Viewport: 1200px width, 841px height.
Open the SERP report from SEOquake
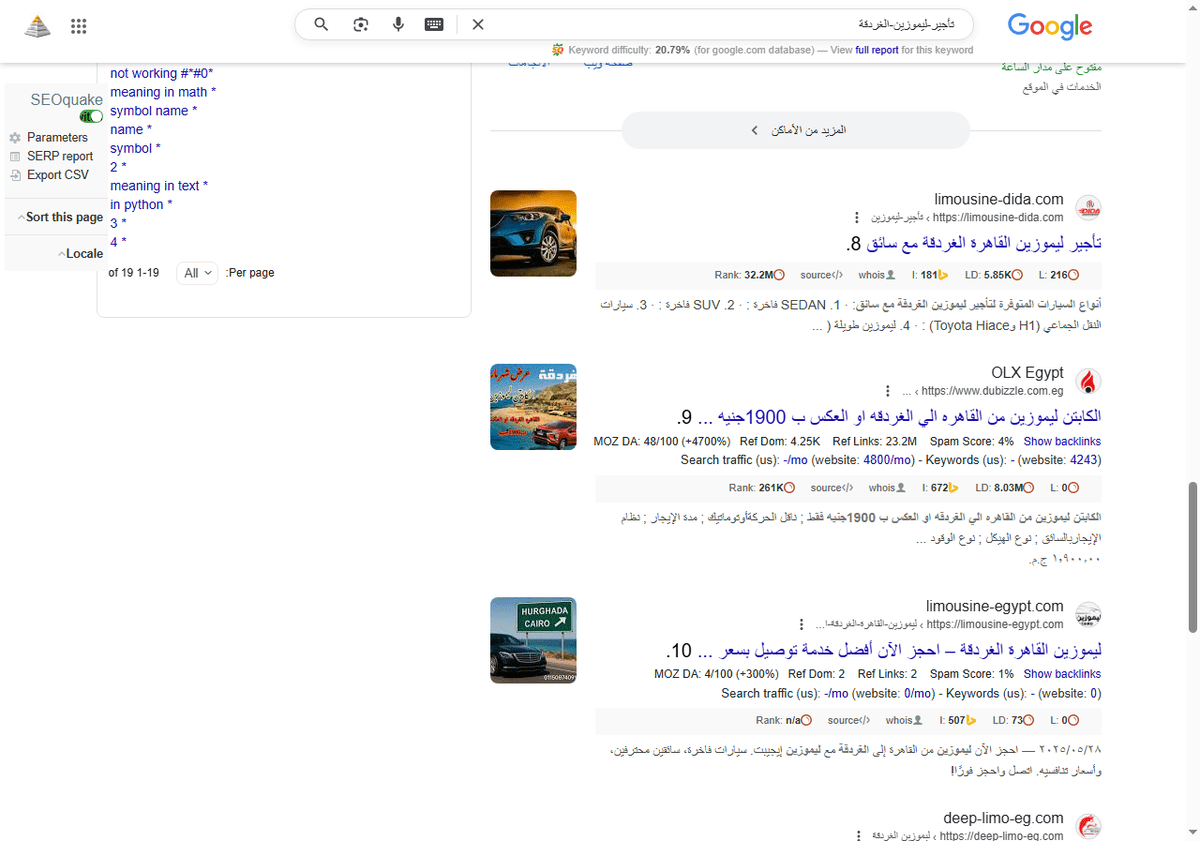(x=59, y=156)
